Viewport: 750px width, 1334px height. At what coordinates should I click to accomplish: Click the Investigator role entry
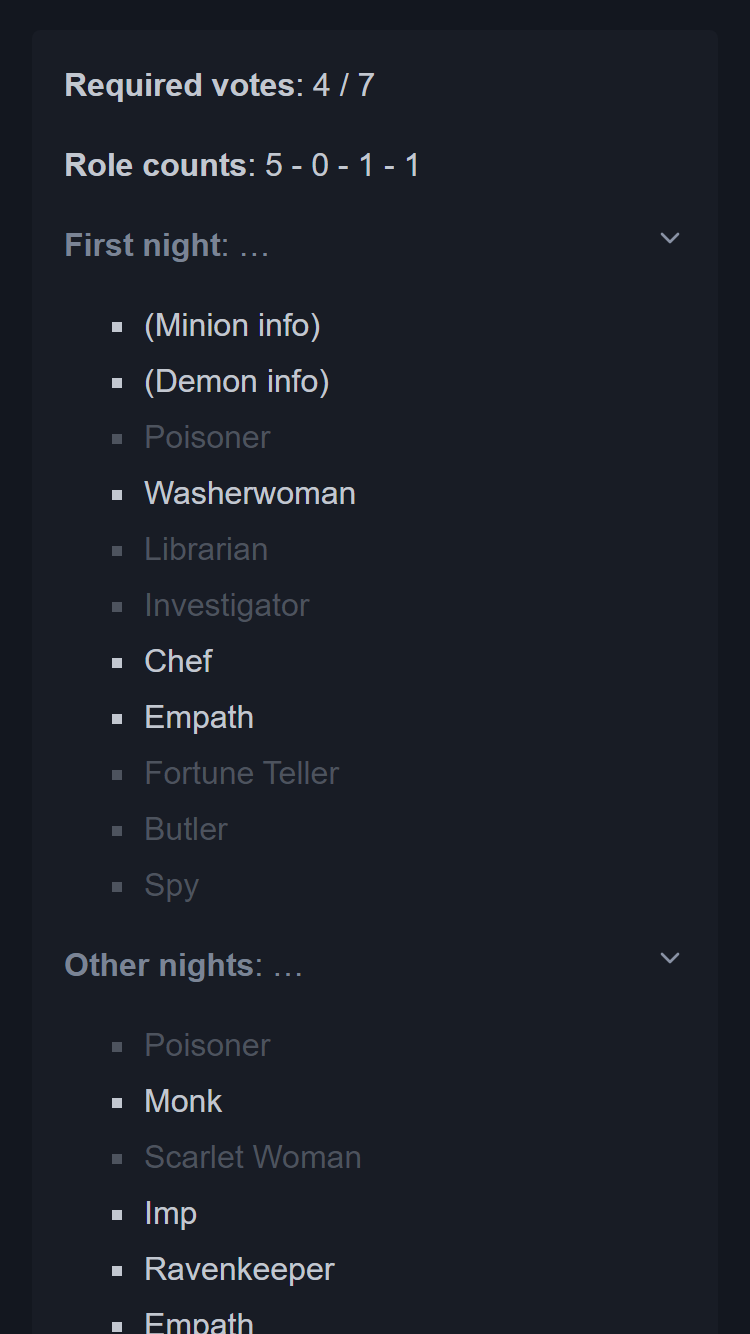(x=227, y=605)
